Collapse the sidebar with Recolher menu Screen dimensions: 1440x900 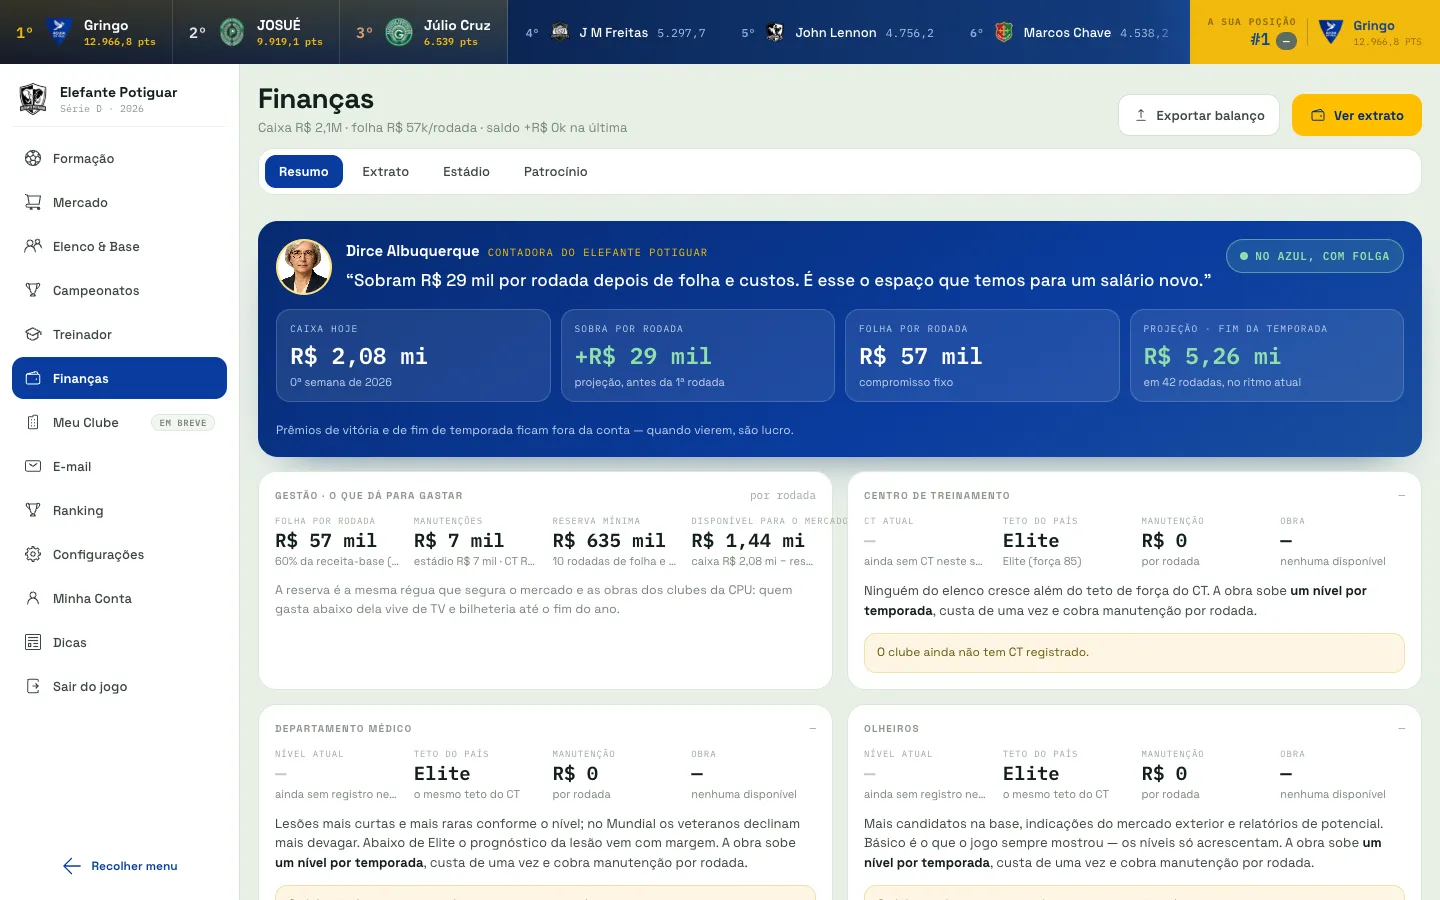click(x=120, y=866)
